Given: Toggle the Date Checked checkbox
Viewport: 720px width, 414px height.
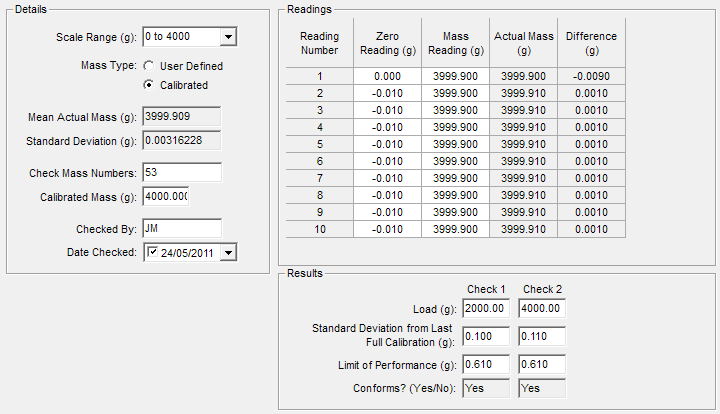Looking at the screenshot, I should coord(153,253).
